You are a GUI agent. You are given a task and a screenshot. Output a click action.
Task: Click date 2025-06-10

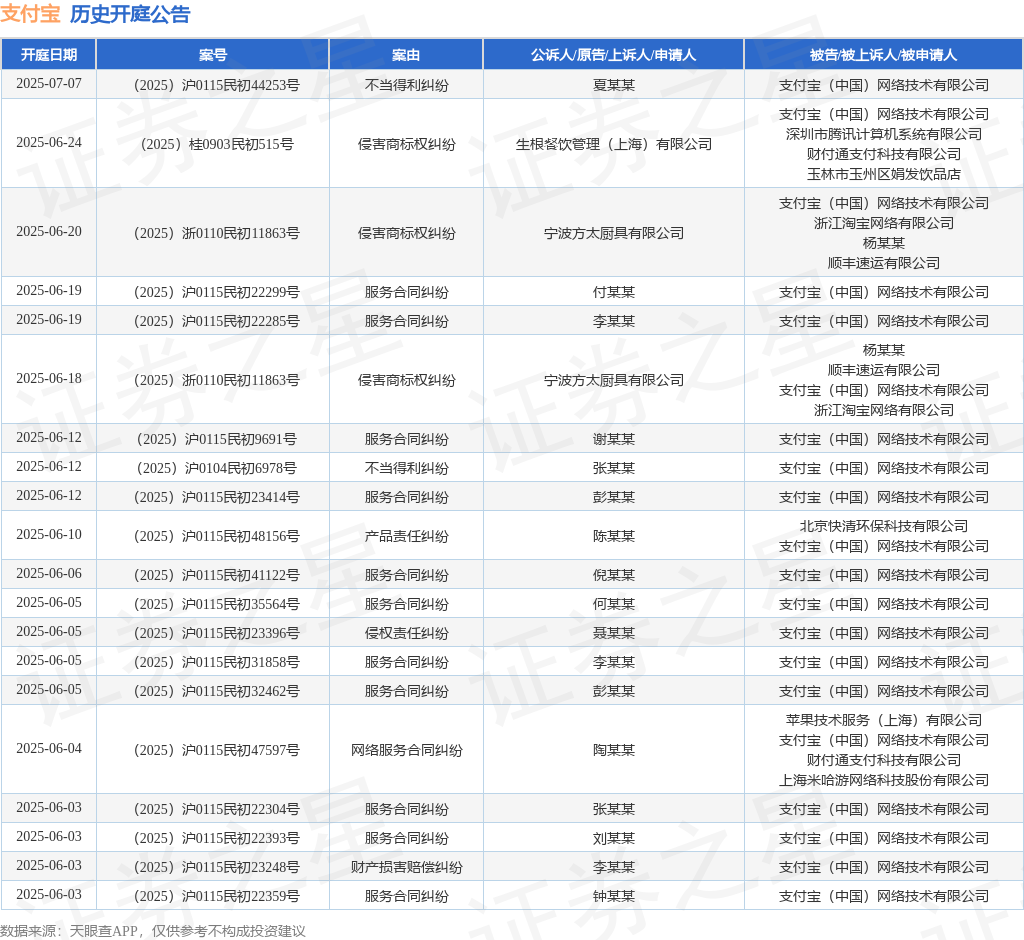[x=49, y=534]
